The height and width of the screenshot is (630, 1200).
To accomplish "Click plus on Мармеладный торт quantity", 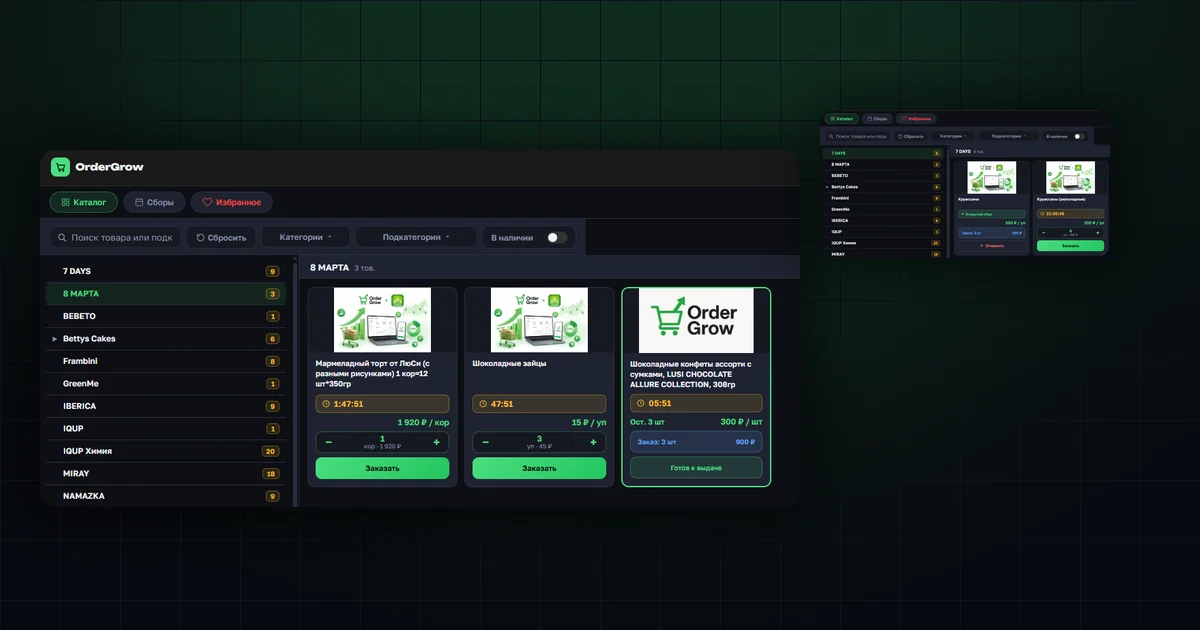I will tap(436, 442).
